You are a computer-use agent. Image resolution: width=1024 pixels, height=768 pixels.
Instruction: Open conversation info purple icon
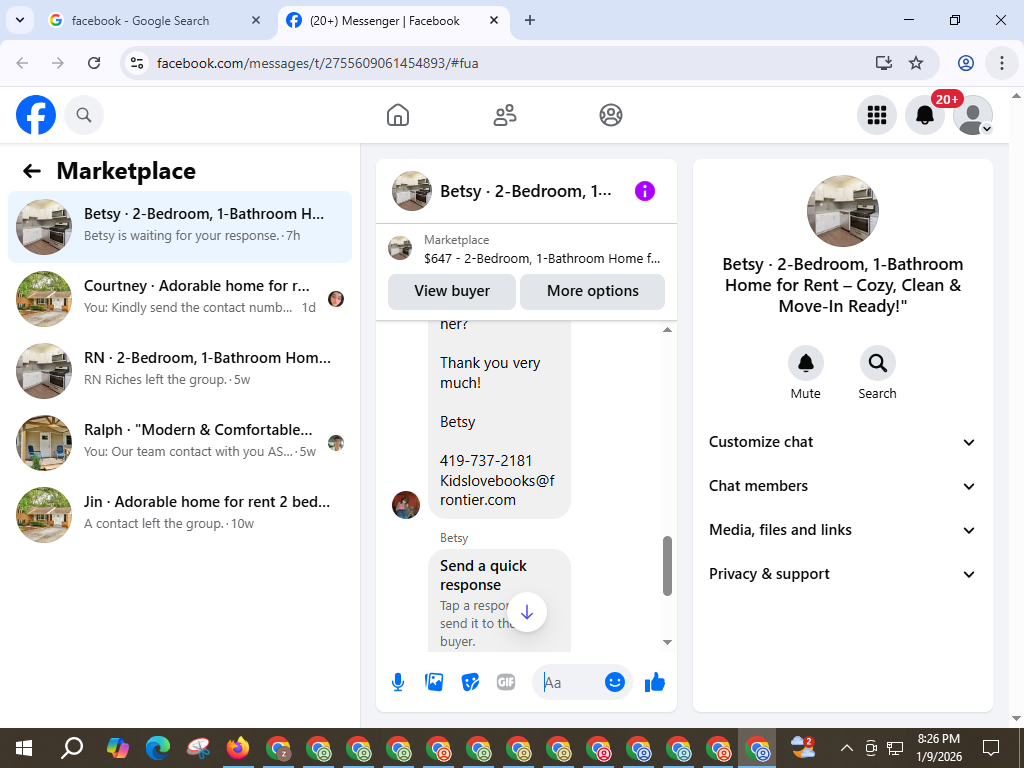645,191
